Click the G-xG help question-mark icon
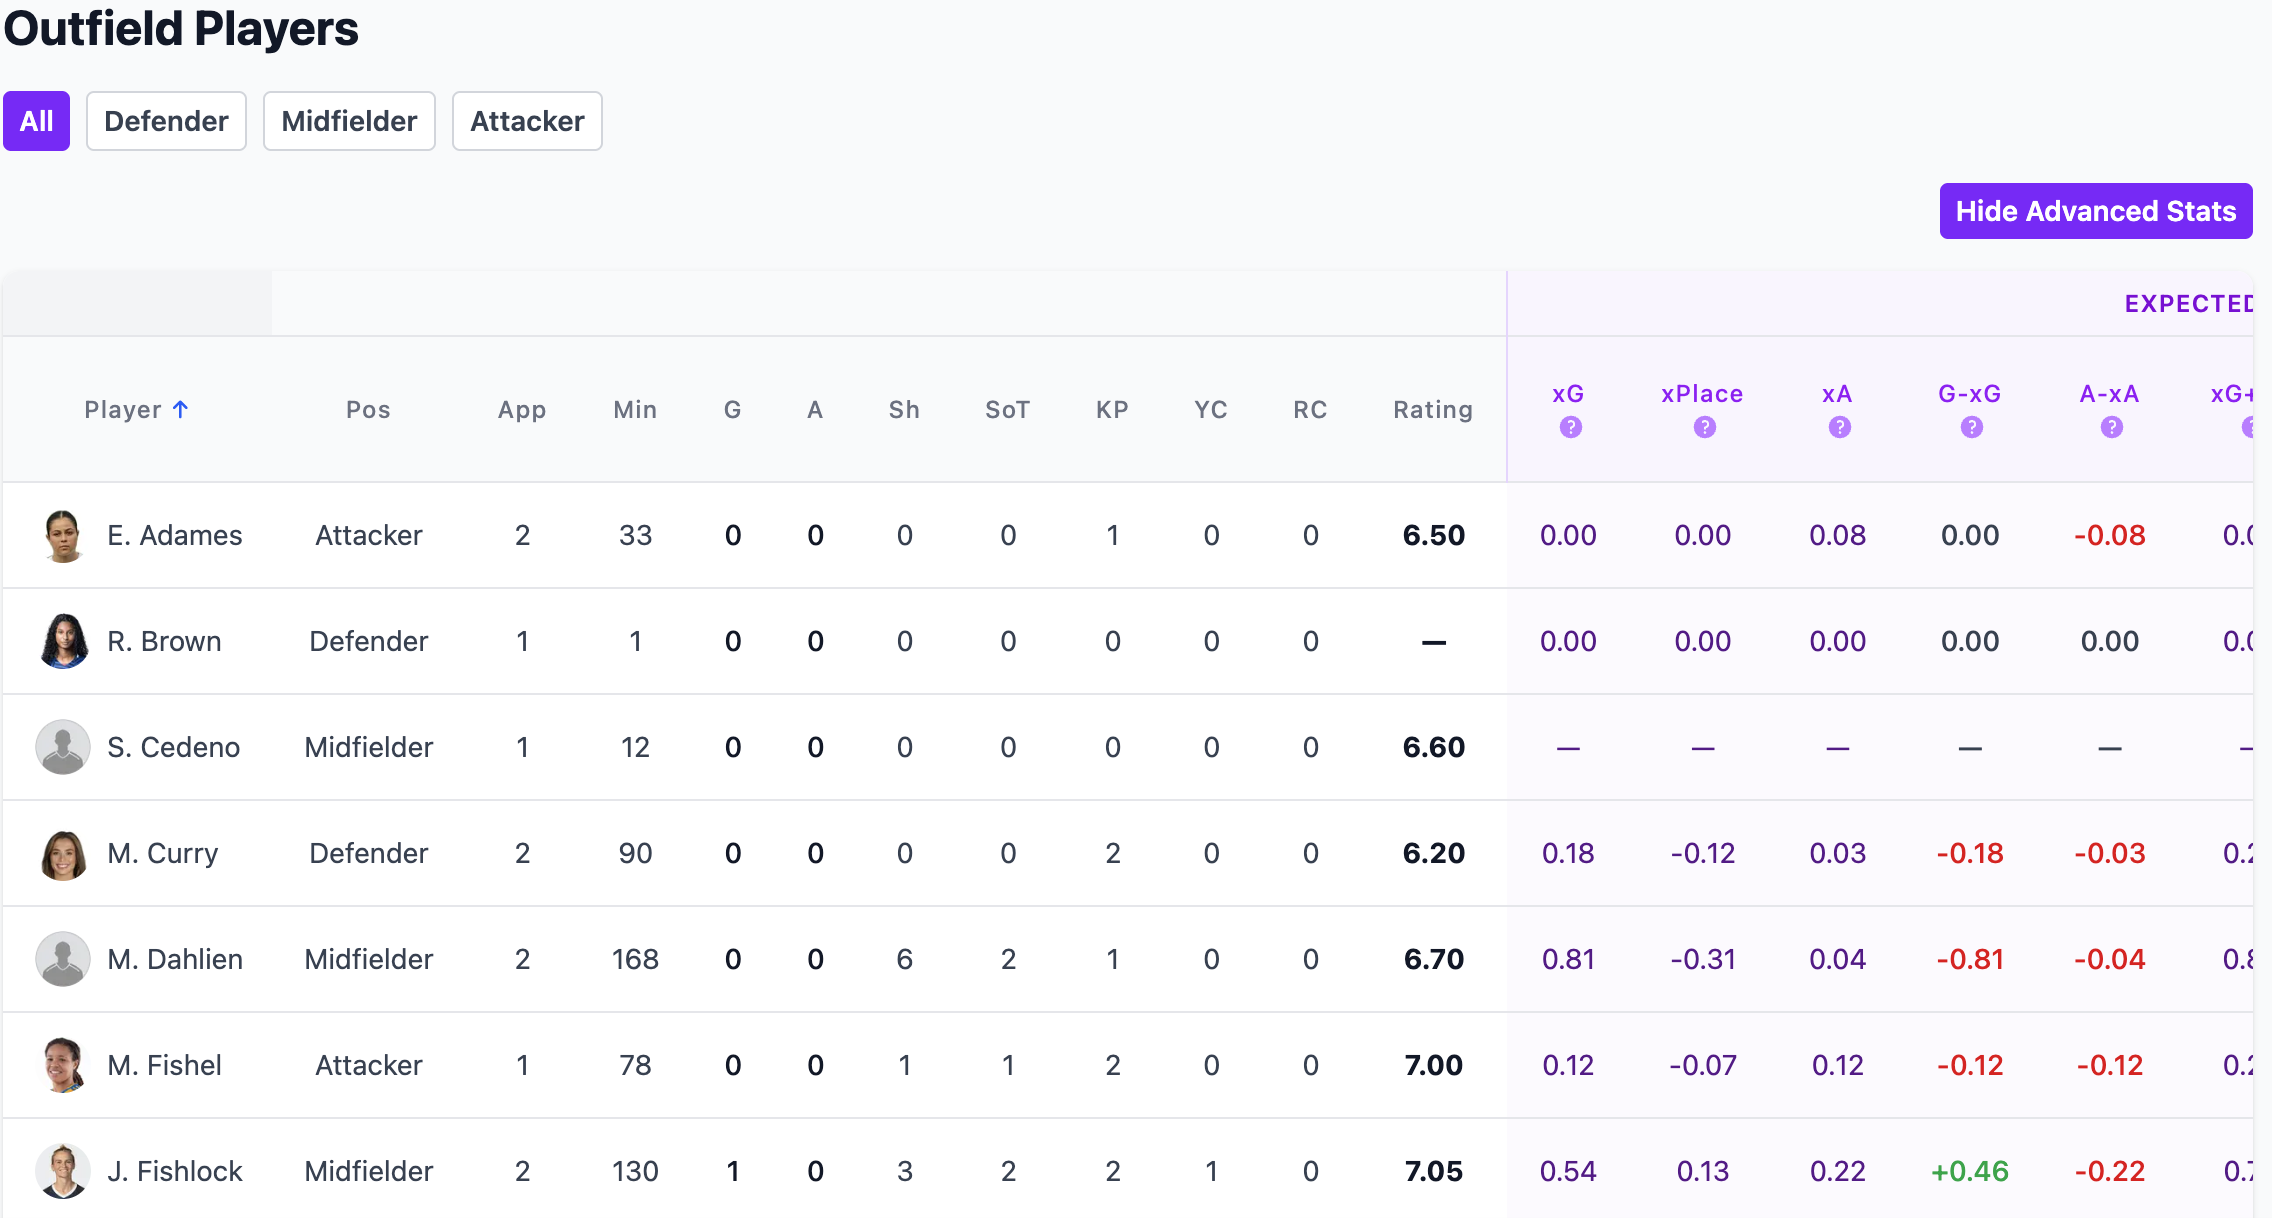 [1971, 428]
